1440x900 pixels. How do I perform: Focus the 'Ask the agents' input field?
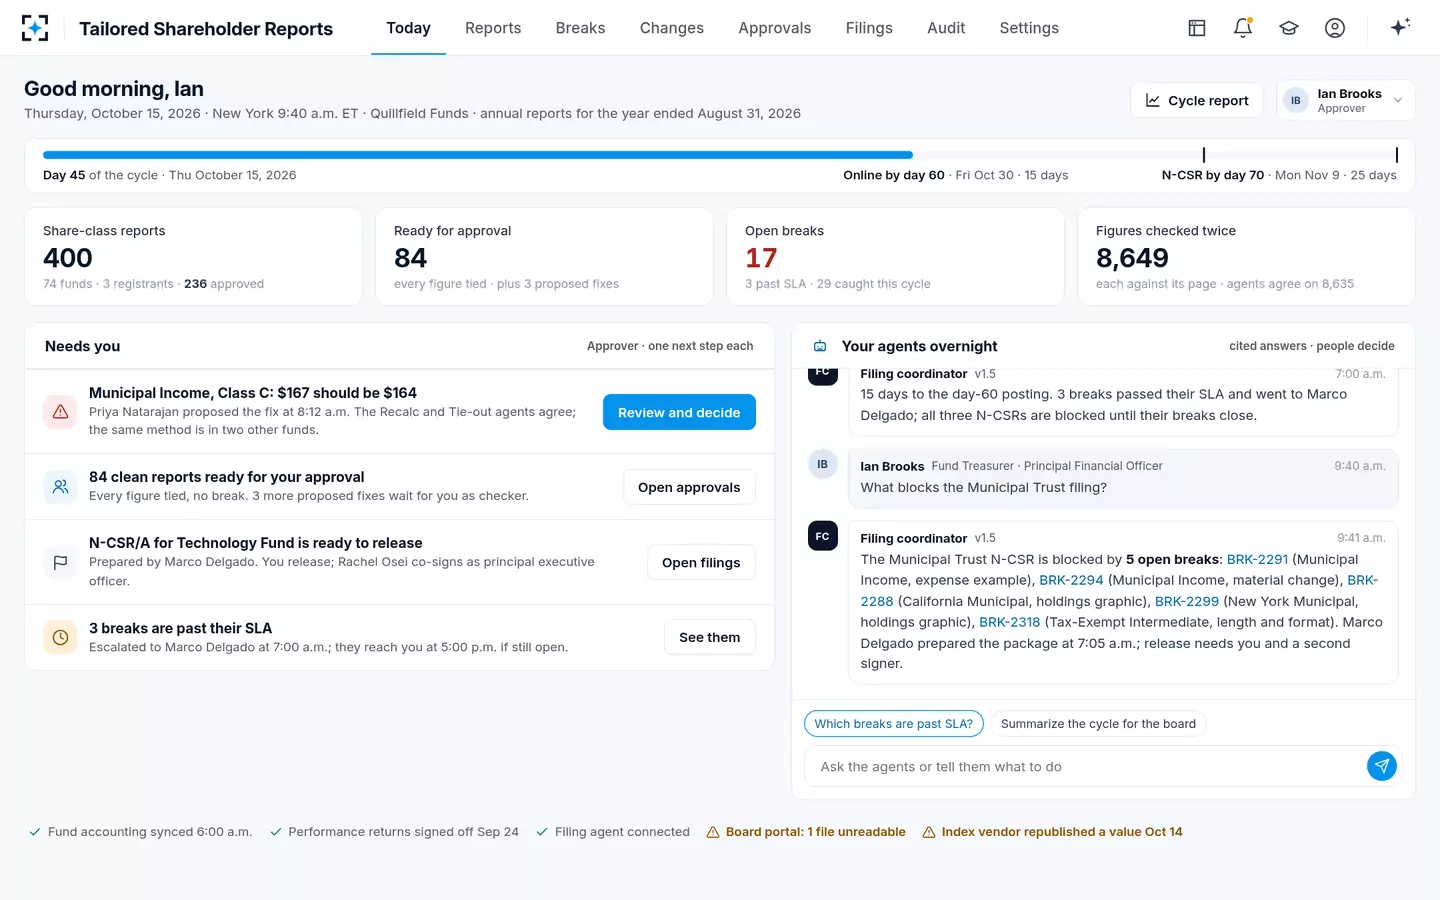pos(1085,766)
